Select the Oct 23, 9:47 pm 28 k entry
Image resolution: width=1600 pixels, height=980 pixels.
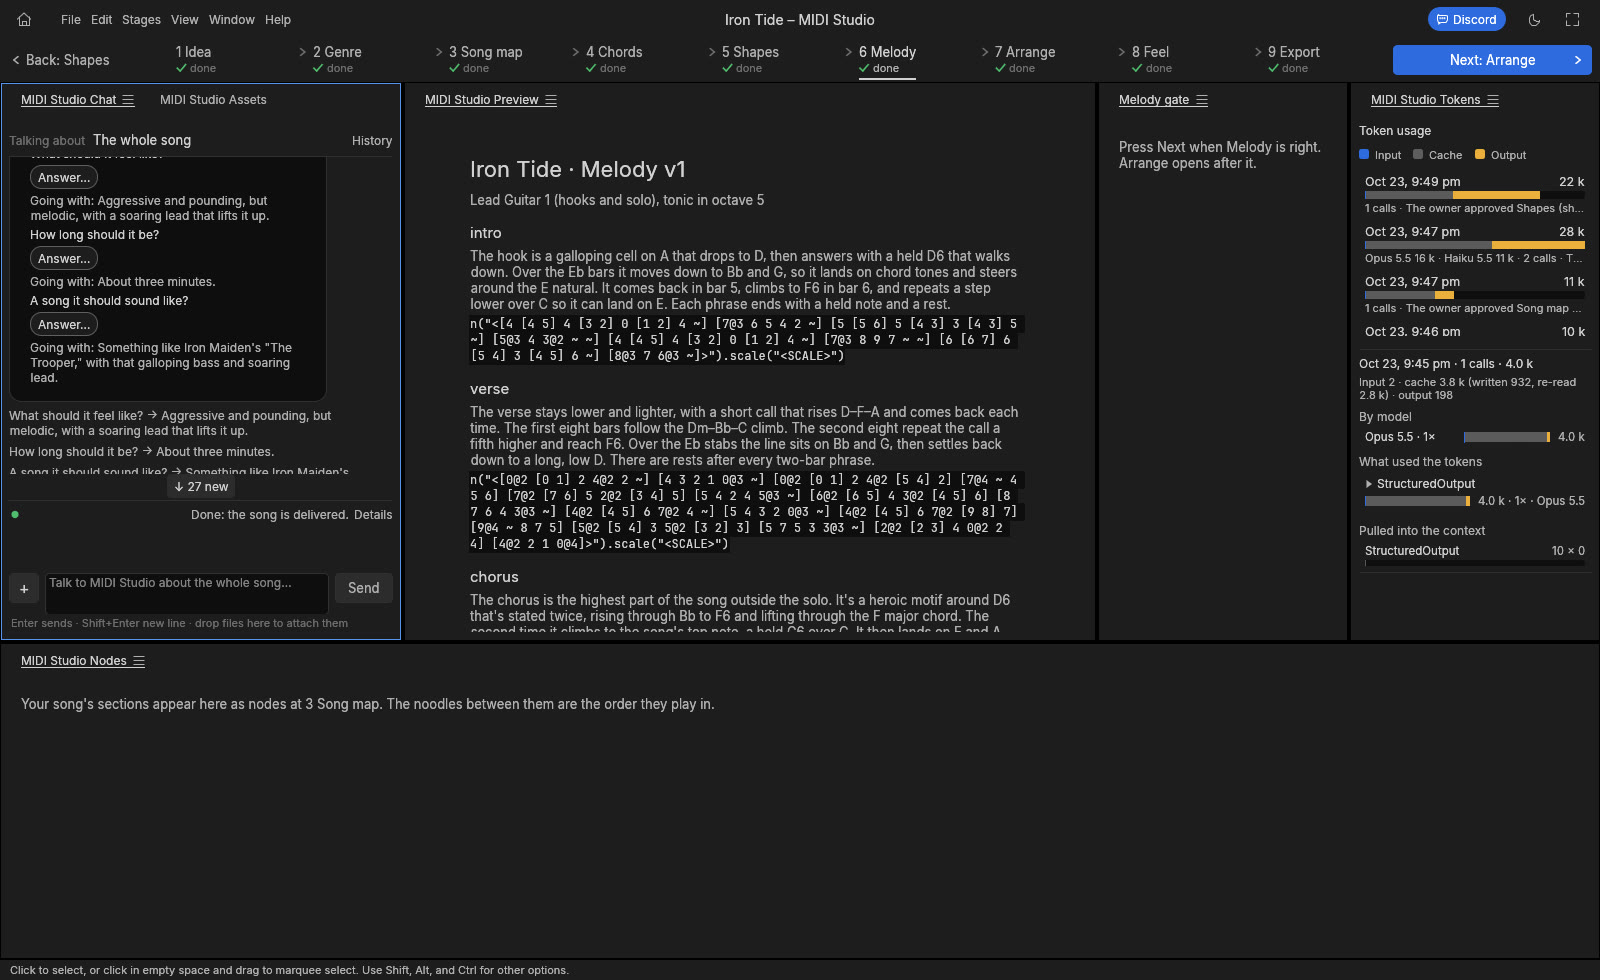pos(1475,244)
